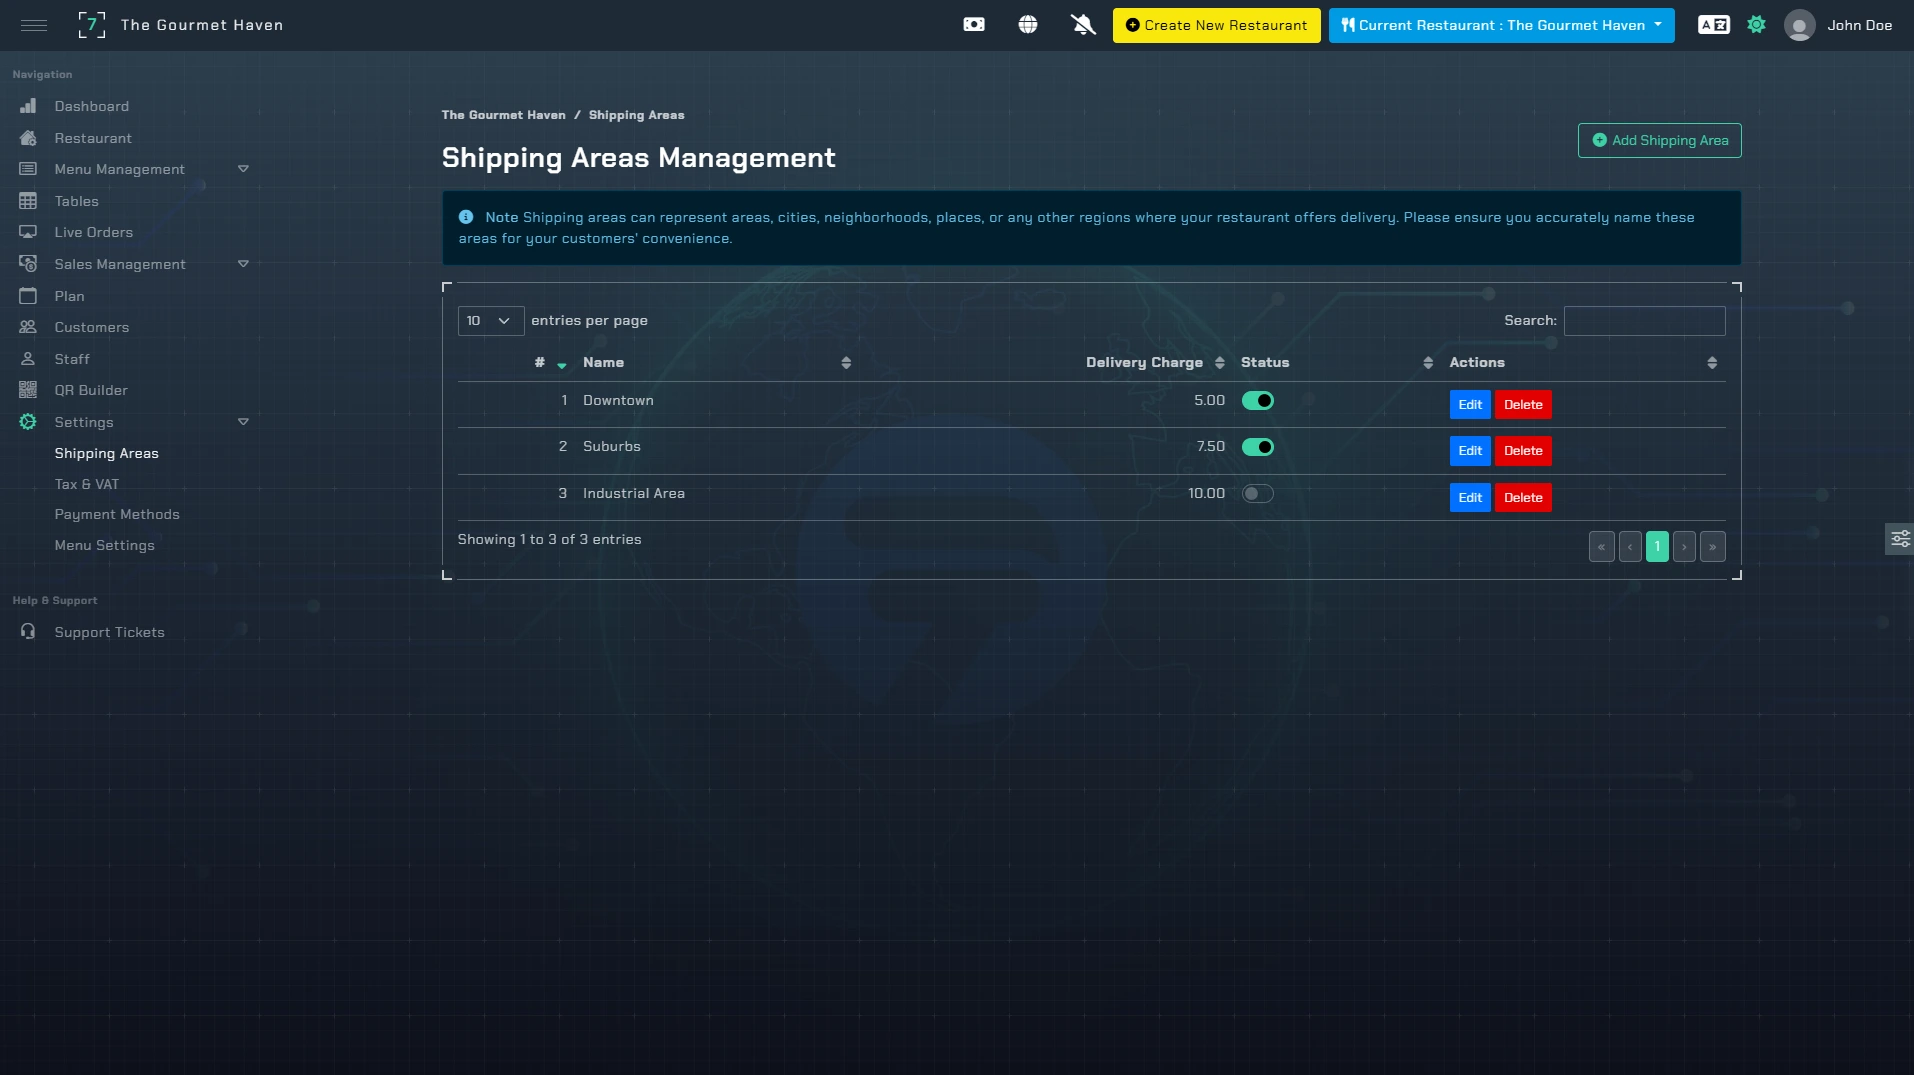The height and width of the screenshot is (1075, 1914).
Task: Toggle the hamburger sidebar menu
Action: (34, 25)
